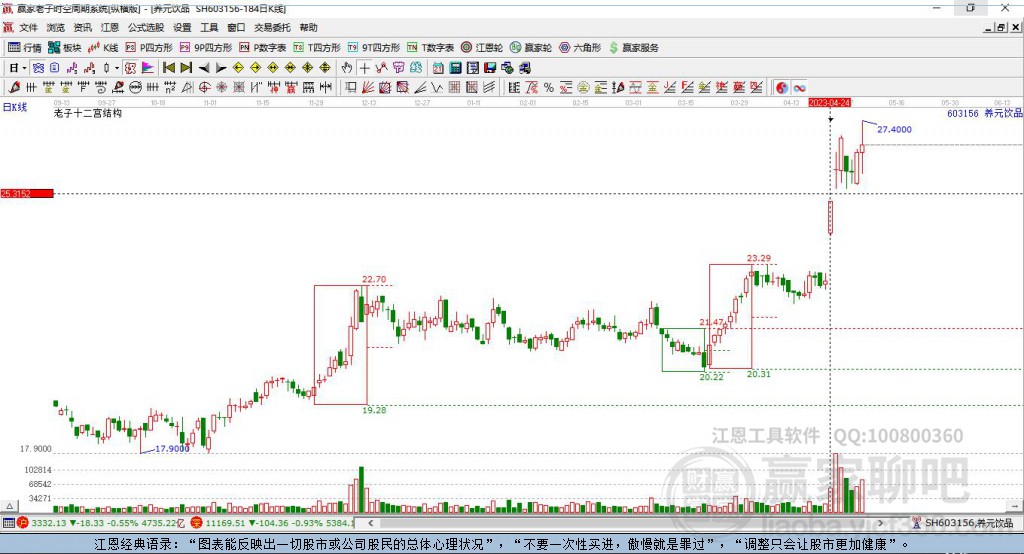Click the Shenzhen index 11169.51 status entry
1024x554 pixels.
(x=272, y=523)
